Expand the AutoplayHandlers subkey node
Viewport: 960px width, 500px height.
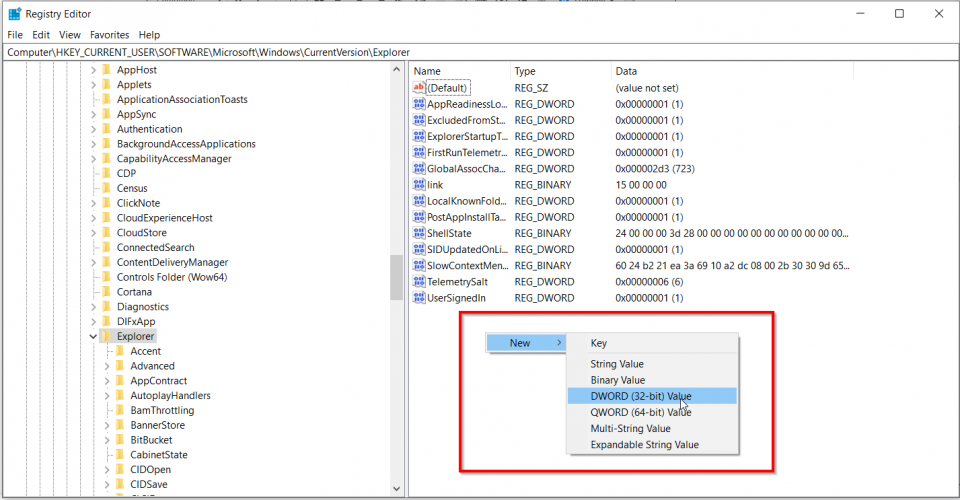click(107, 395)
